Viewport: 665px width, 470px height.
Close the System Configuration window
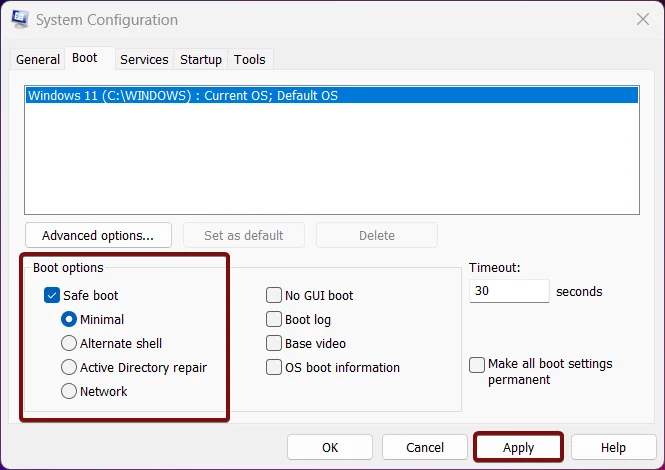(x=643, y=19)
